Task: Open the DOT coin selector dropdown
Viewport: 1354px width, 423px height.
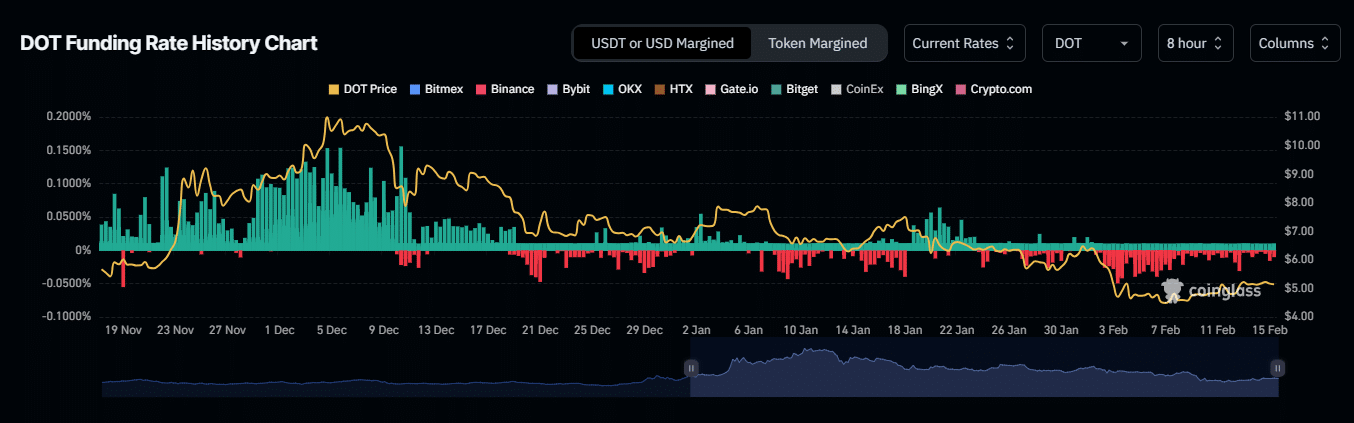Action: point(1093,43)
